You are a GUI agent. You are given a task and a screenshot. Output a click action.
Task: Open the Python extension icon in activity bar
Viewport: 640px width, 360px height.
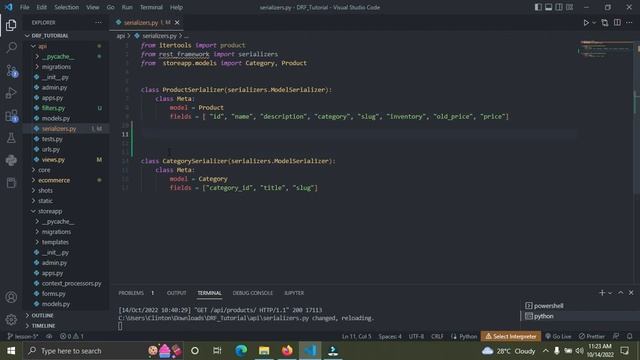11,160
